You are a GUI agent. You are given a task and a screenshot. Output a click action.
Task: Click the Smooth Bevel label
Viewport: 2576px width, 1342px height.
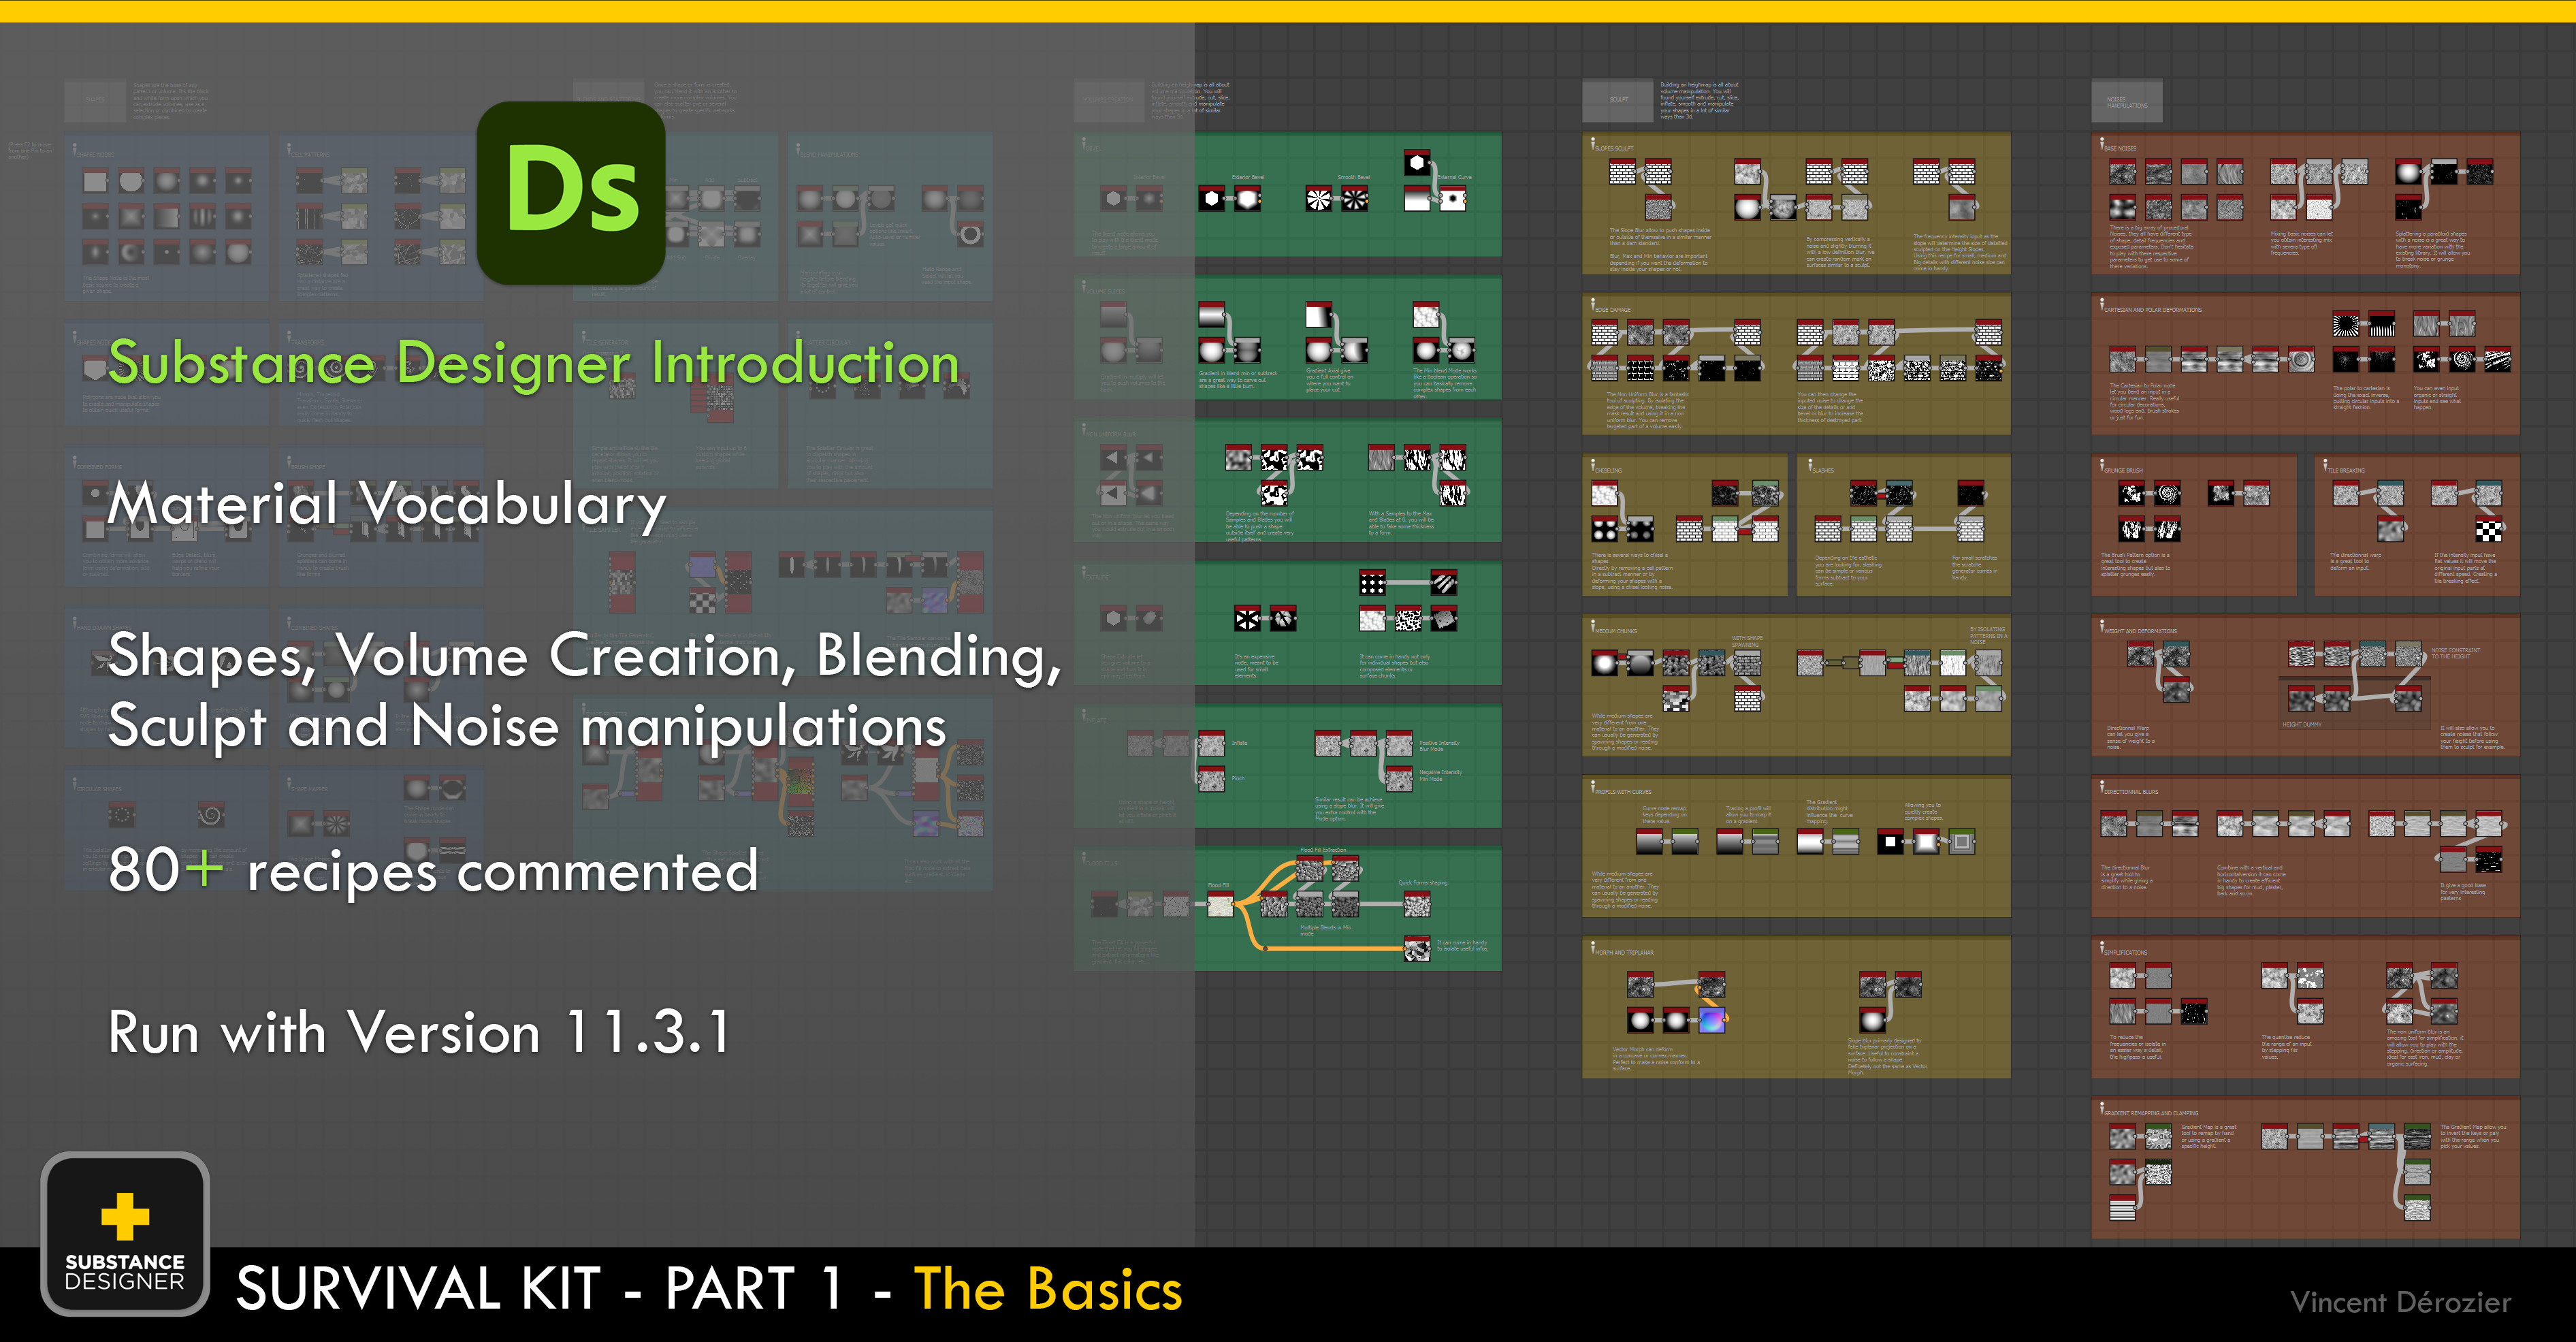[1354, 177]
